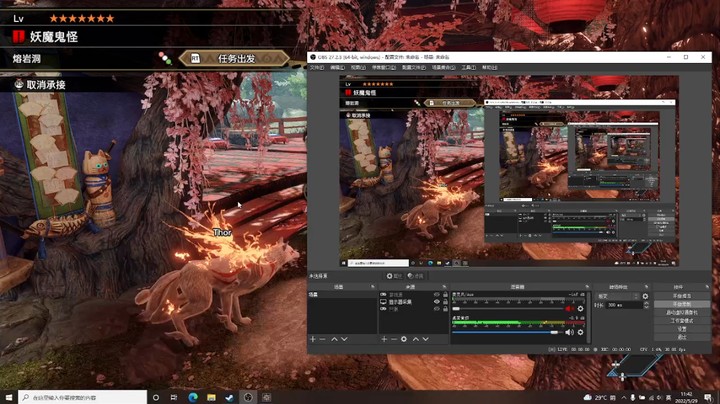
Task: Lock the display capture source
Action: [445, 302]
